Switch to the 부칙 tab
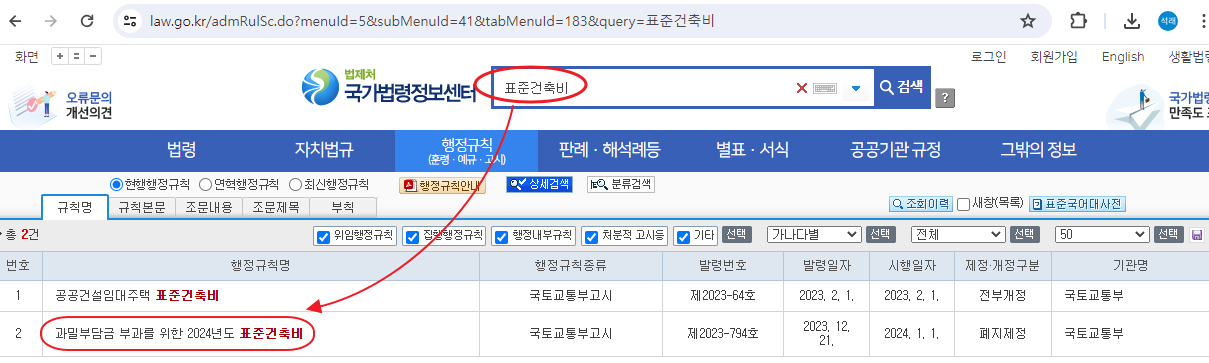Viewport: 1209px width, 363px height. pos(343,207)
